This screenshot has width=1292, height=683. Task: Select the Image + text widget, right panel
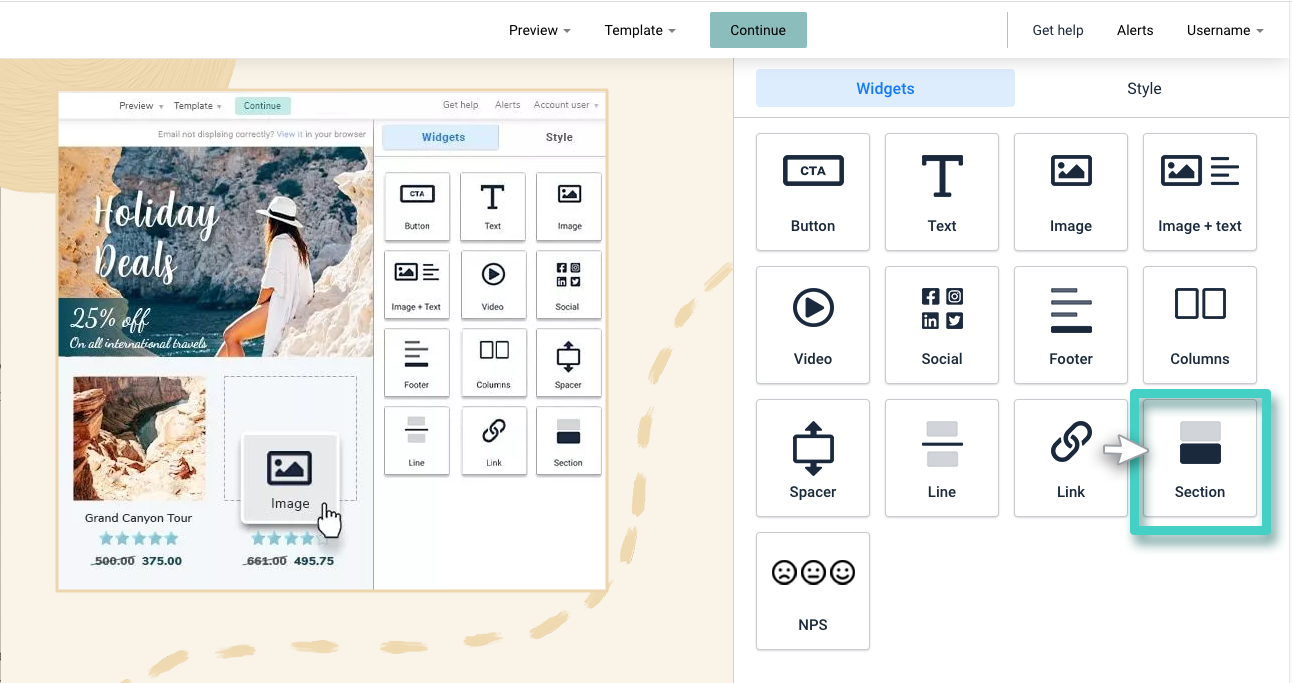pyautogui.click(x=1200, y=192)
